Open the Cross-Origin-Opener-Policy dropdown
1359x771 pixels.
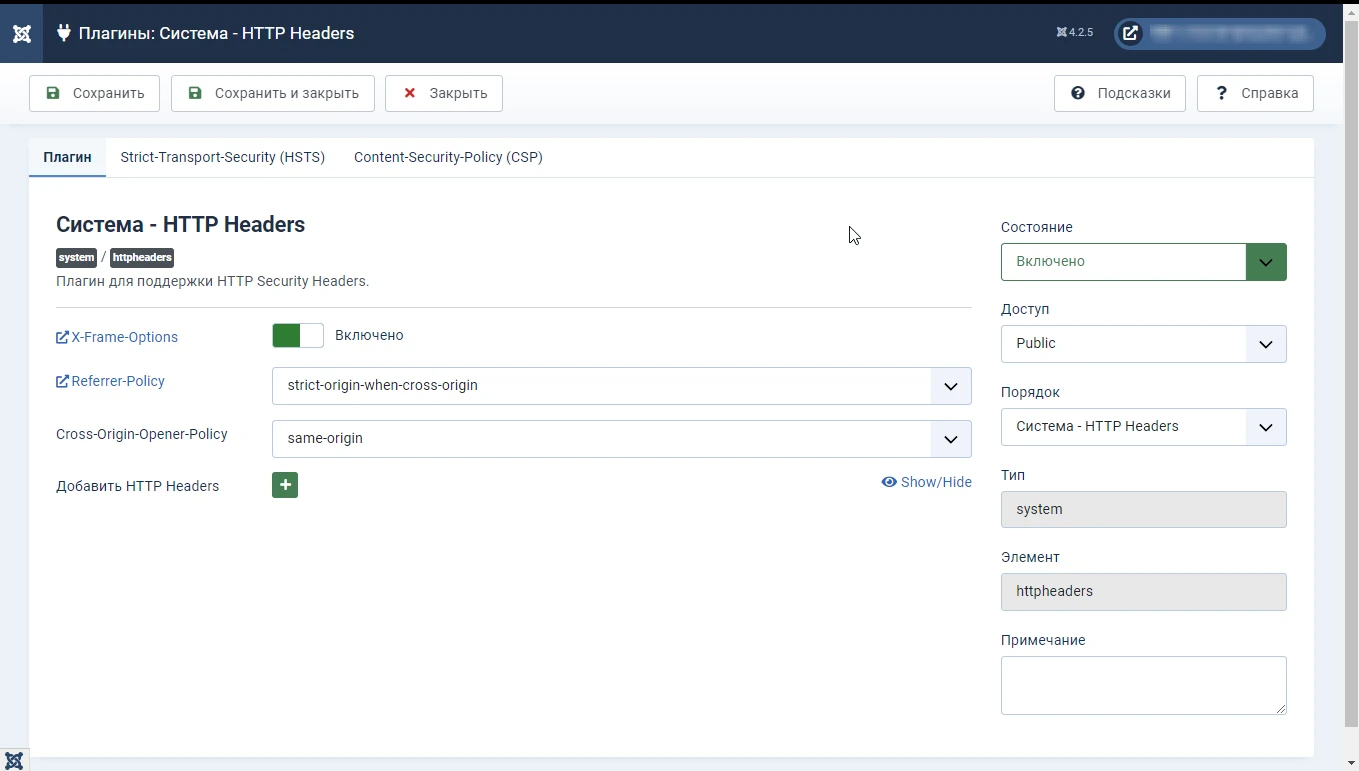click(622, 439)
